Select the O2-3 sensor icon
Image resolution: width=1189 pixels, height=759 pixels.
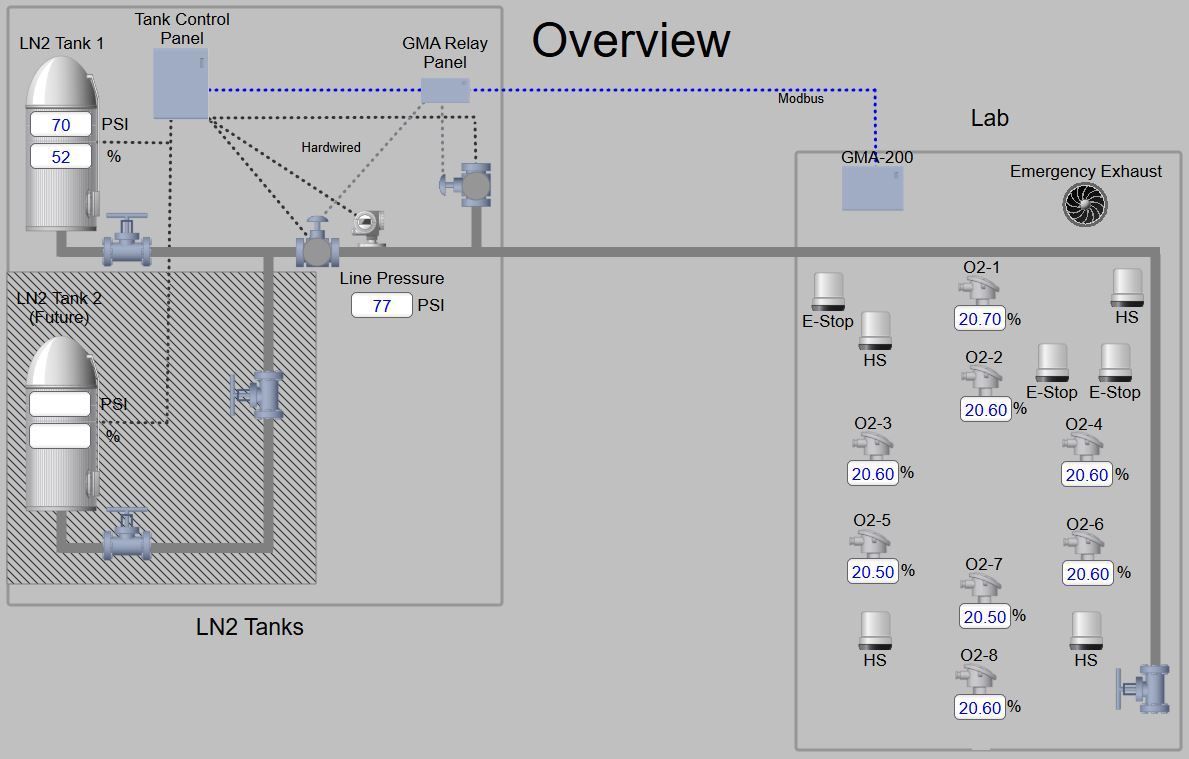tap(872, 447)
